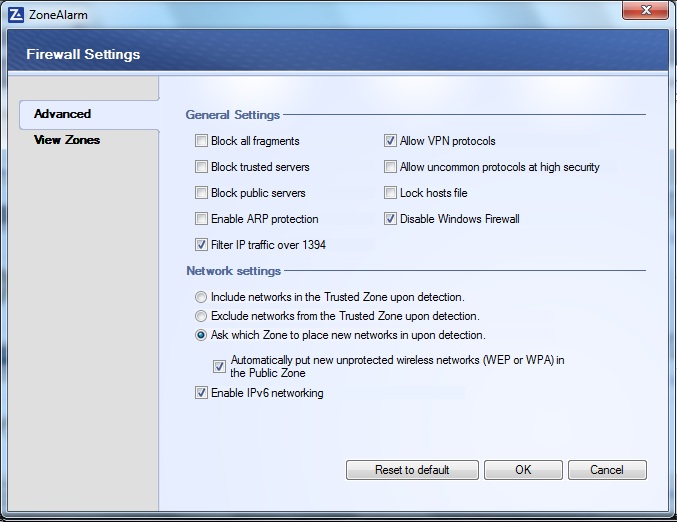The height and width of the screenshot is (522, 677).
Task: Tick the Block trusted servers option
Action: coord(201,167)
